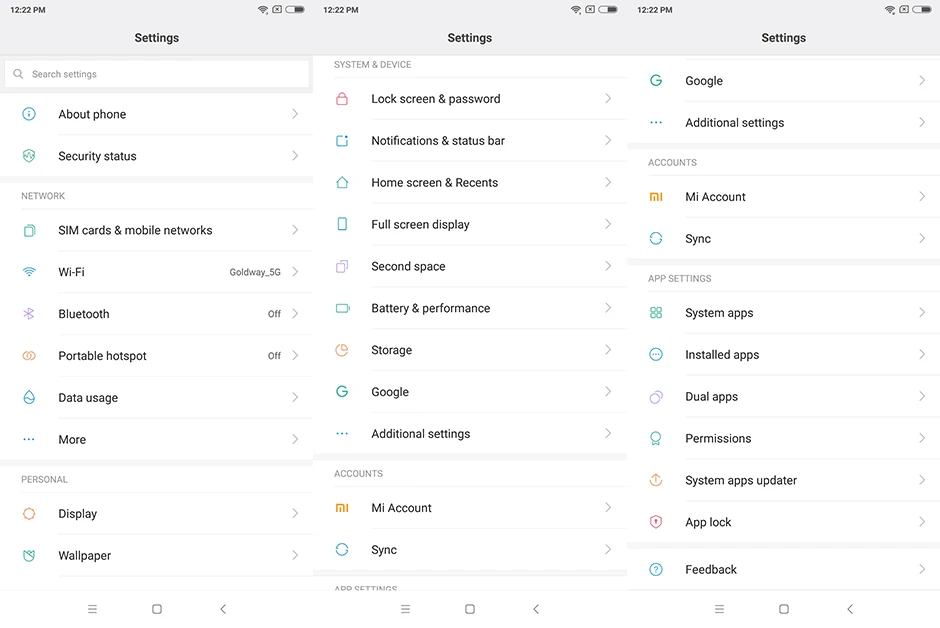Tap the Security status shield icon

29,156
